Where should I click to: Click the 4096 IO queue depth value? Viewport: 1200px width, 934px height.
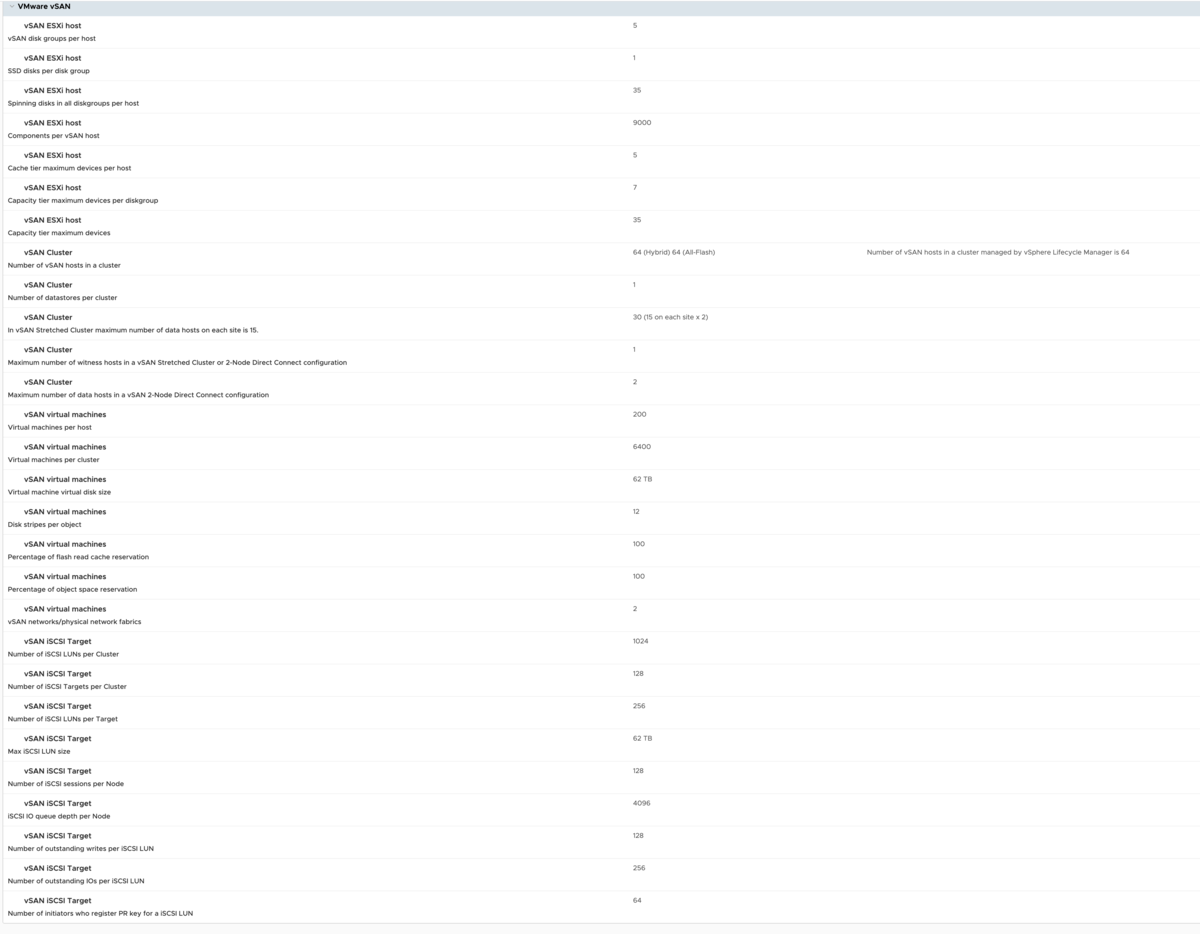click(x=641, y=803)
